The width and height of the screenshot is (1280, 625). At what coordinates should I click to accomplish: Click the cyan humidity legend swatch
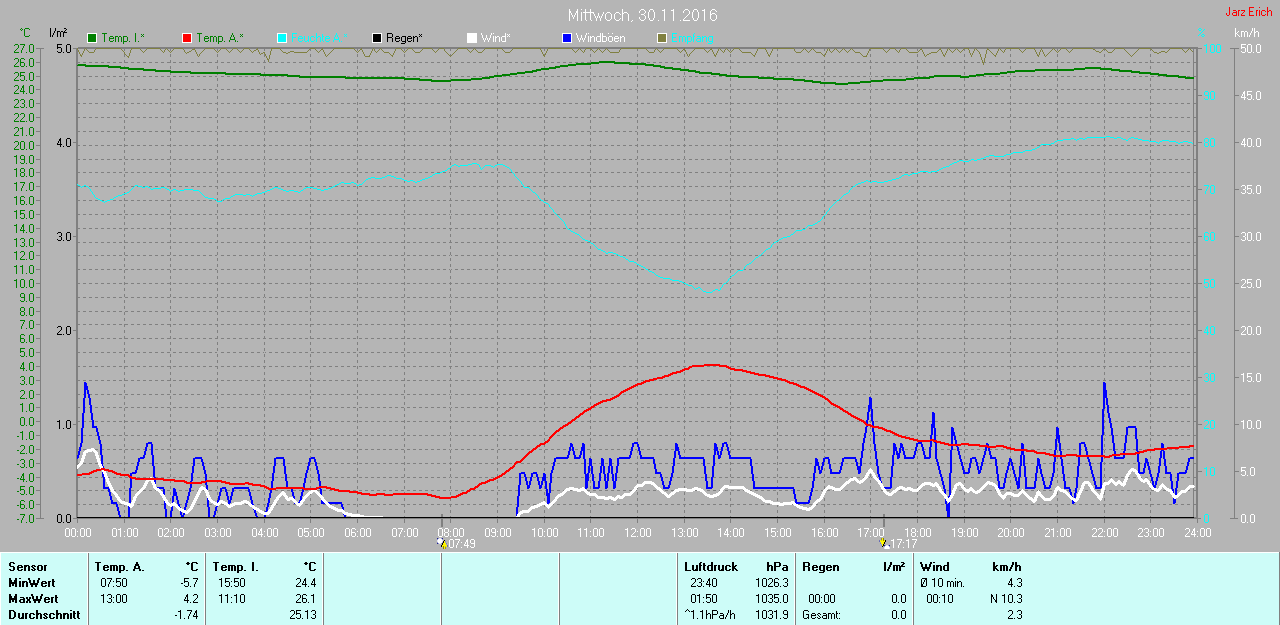tap(282, 38)
